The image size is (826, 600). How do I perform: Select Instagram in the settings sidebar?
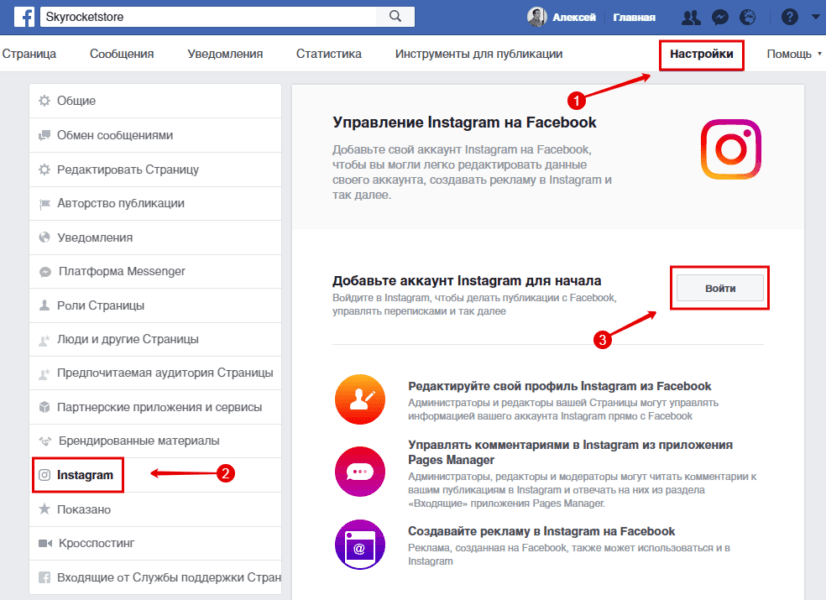(x=78, y=475)
